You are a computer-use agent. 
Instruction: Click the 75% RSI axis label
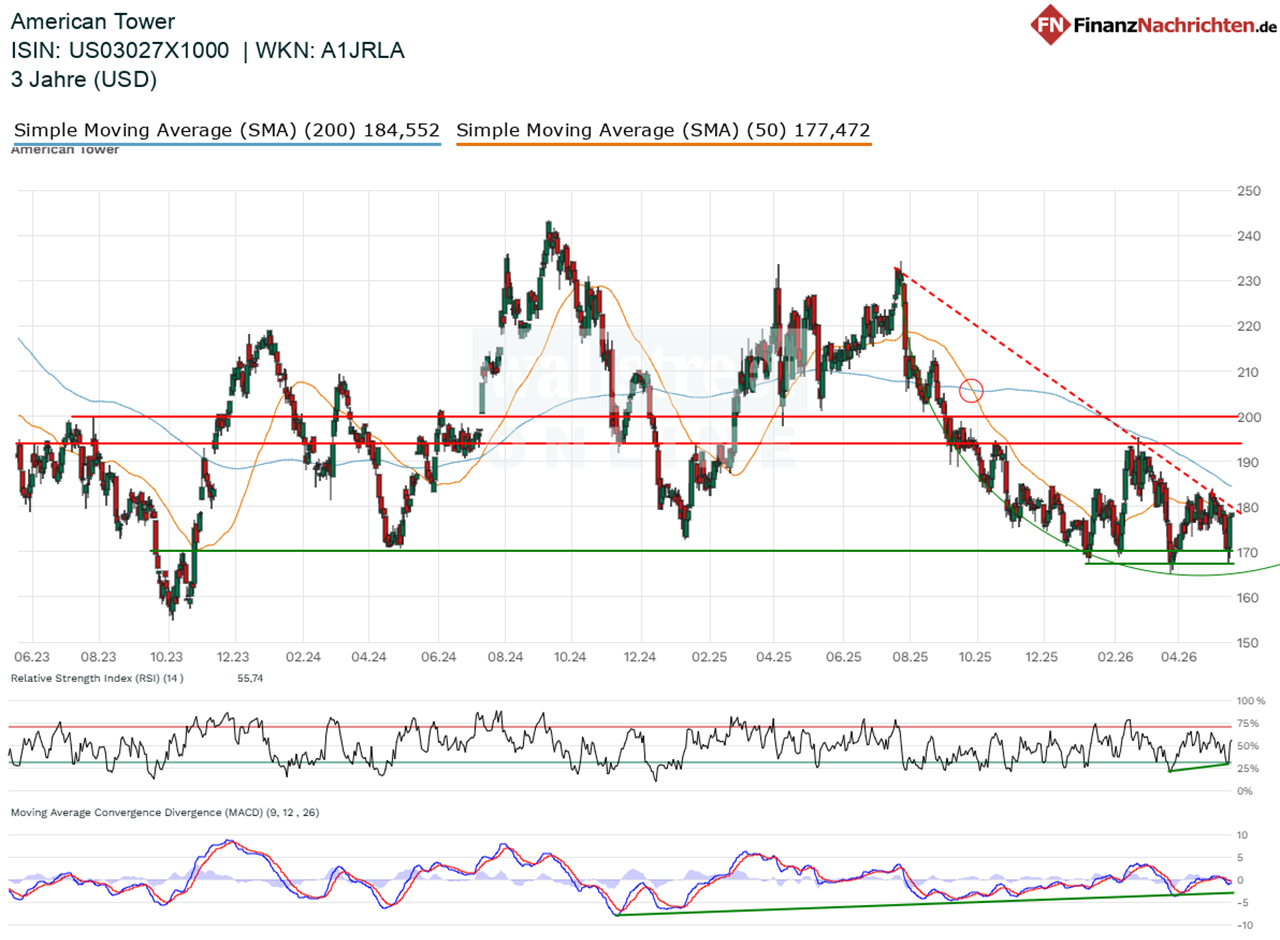click(1248, 724)
